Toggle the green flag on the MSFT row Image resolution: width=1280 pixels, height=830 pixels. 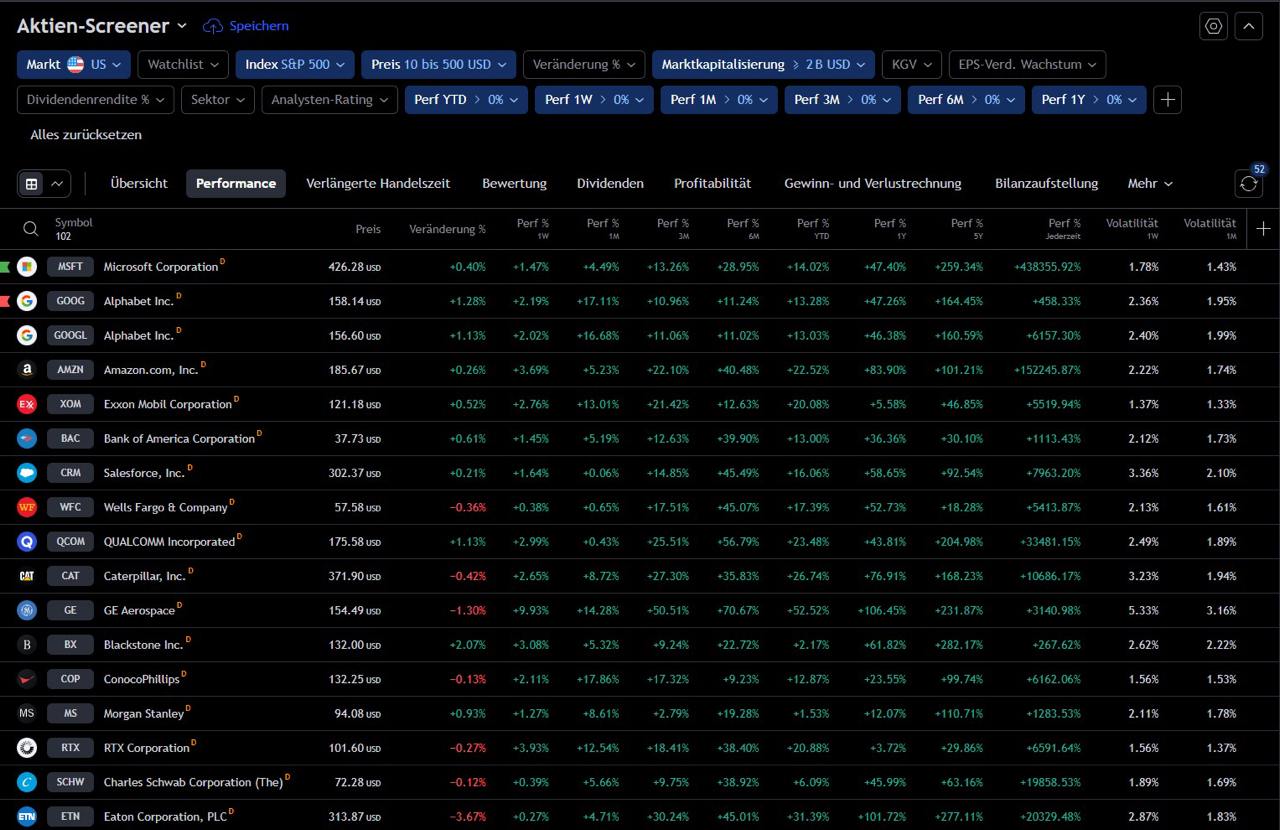[5, 267]
